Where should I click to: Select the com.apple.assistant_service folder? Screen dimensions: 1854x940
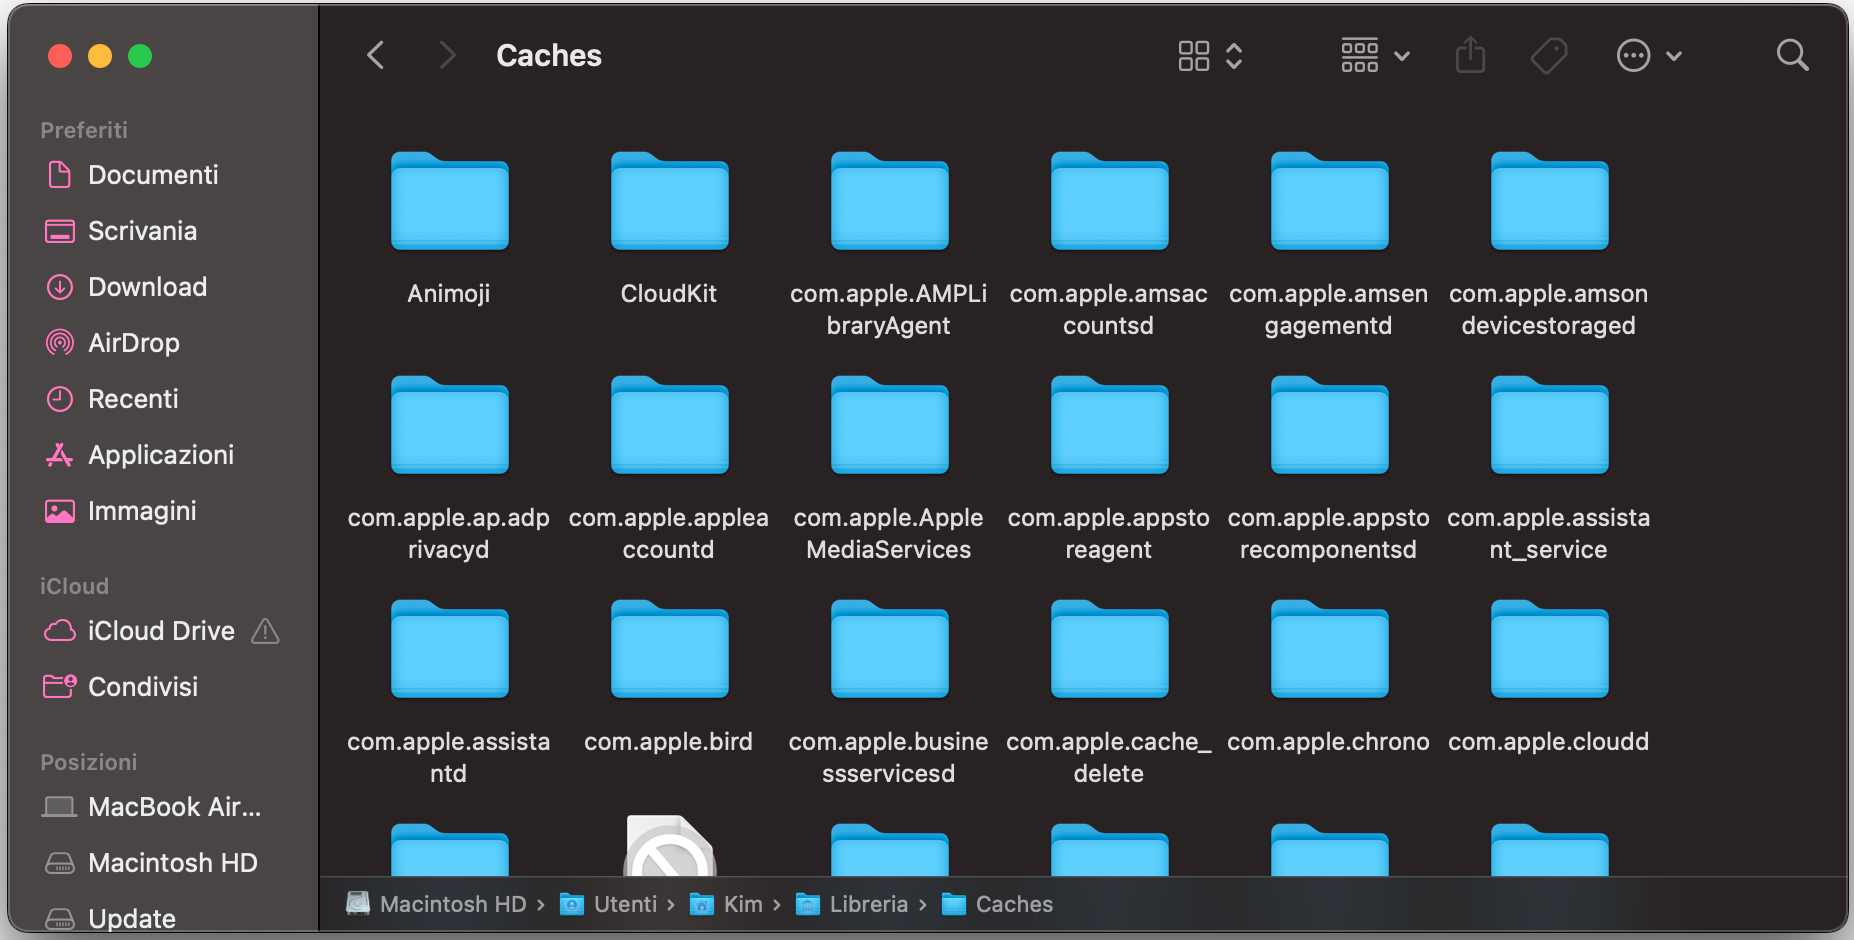click(x=1549, y=425)
